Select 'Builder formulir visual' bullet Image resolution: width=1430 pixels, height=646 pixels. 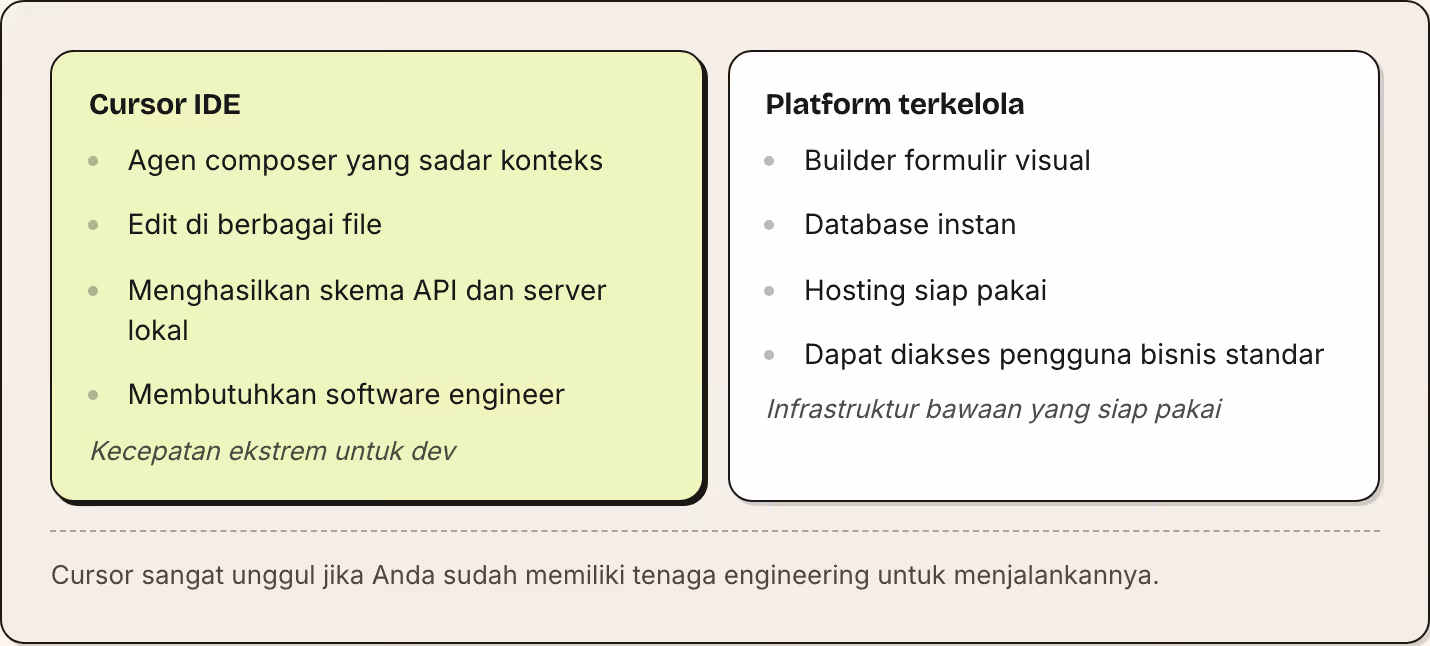point(947,160)
